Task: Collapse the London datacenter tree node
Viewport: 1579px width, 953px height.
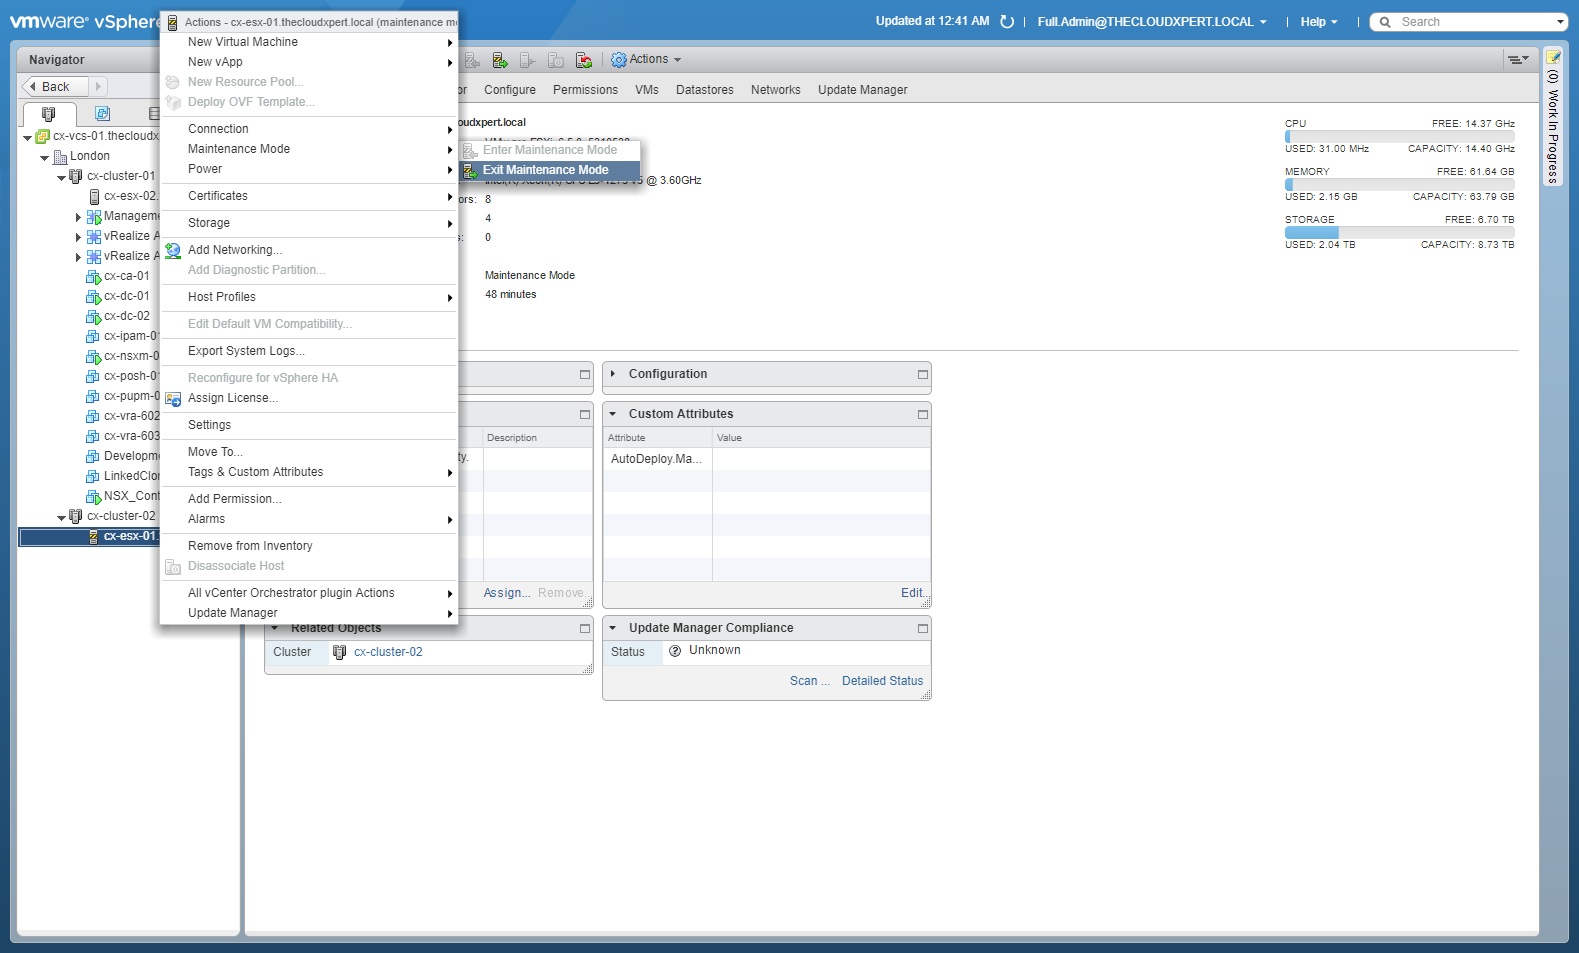Action: [45, 157]
